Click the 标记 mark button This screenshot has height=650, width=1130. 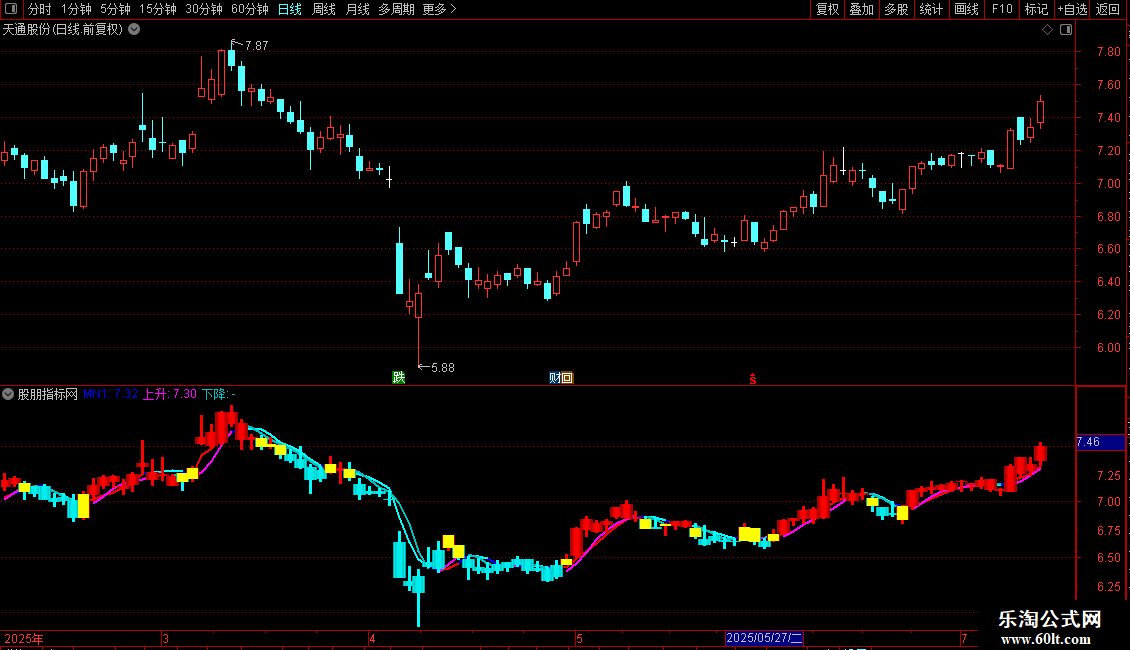(x=1036, y=9)
